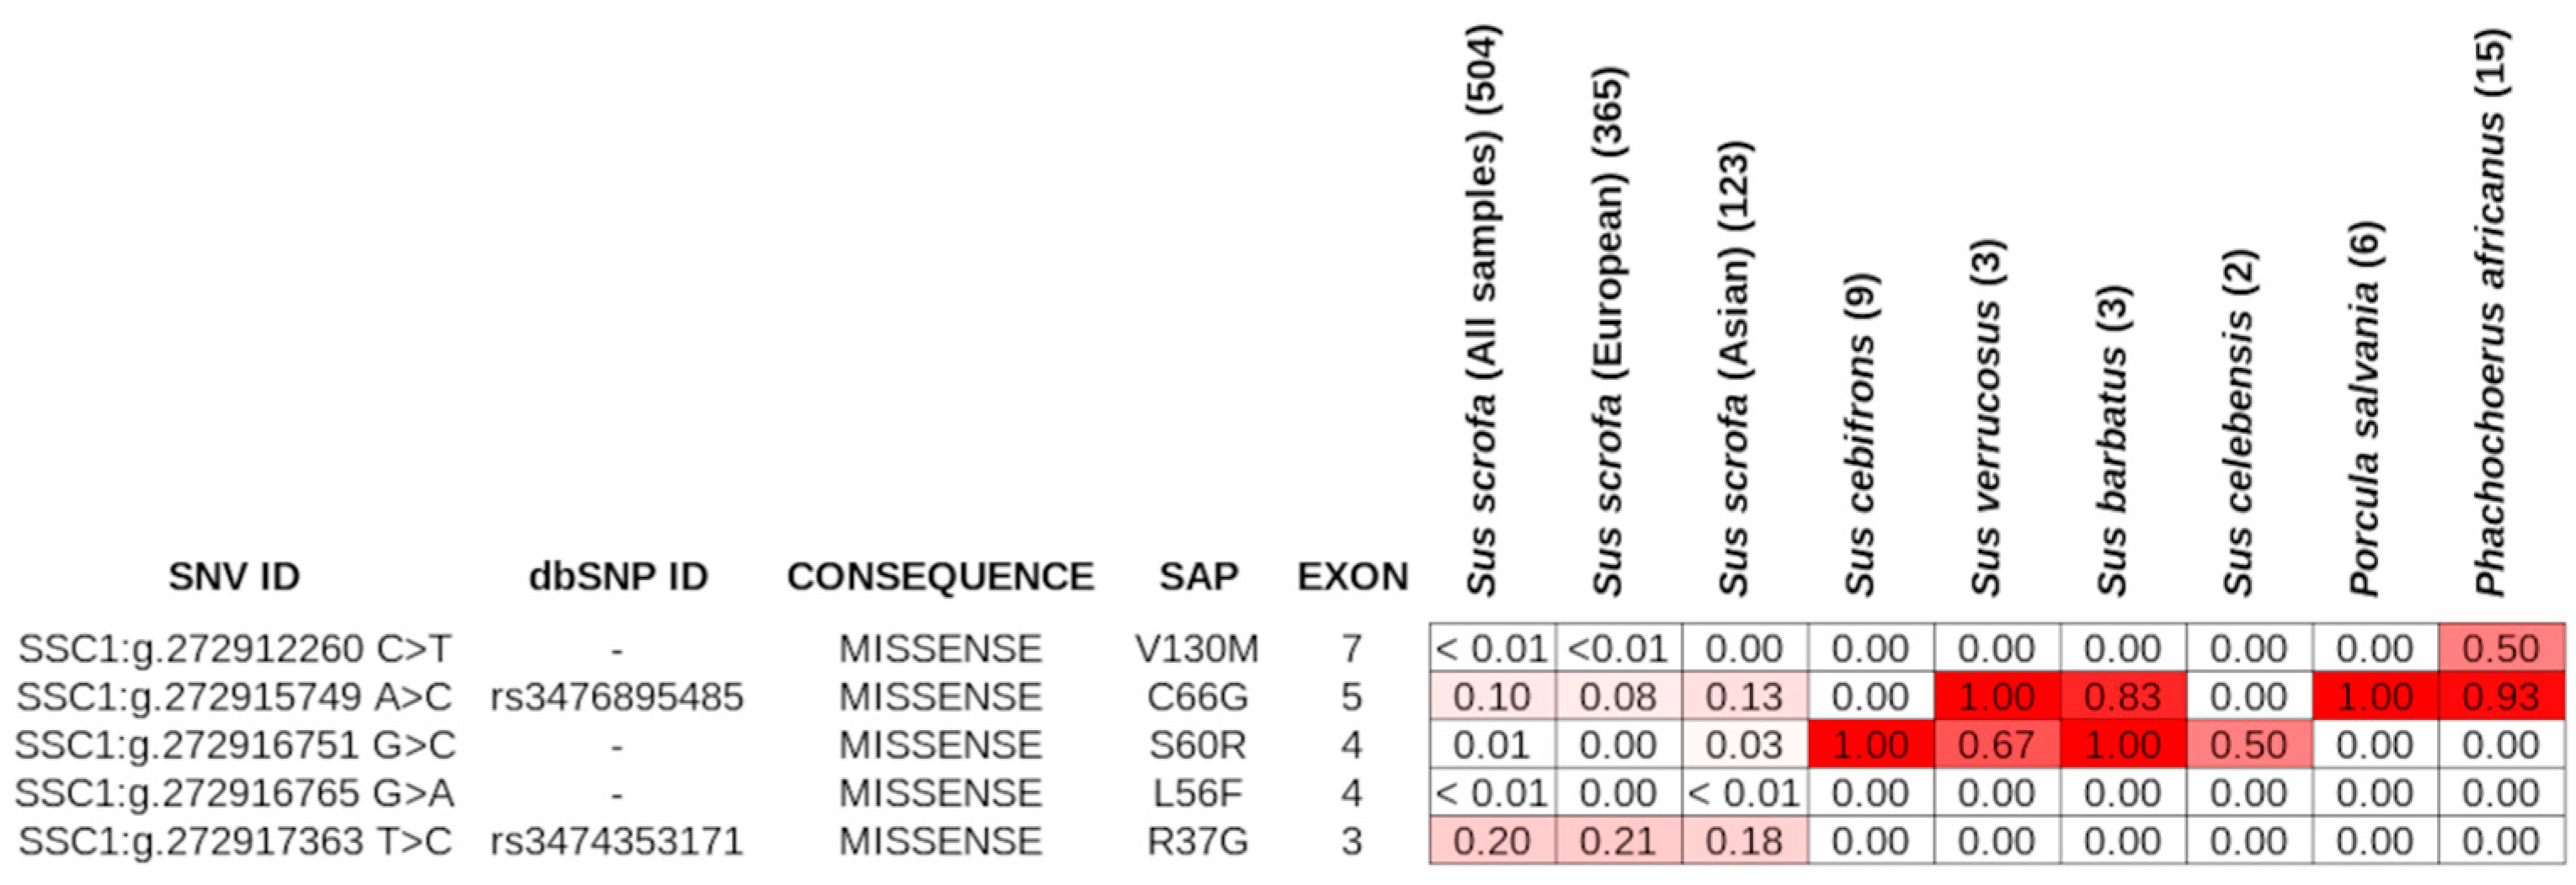Viewport: 2576px width, 885px height.
Task: Click the 0.67 frequency cell
Action: 1996,745
